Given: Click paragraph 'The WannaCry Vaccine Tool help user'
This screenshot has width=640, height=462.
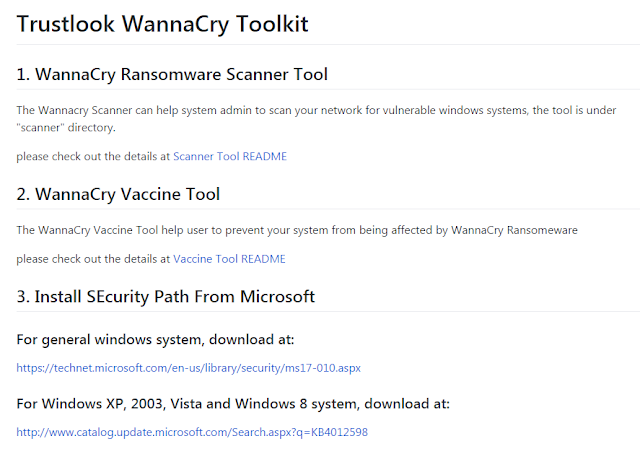Looking at the screenshot, I should [x=297, y=230].
